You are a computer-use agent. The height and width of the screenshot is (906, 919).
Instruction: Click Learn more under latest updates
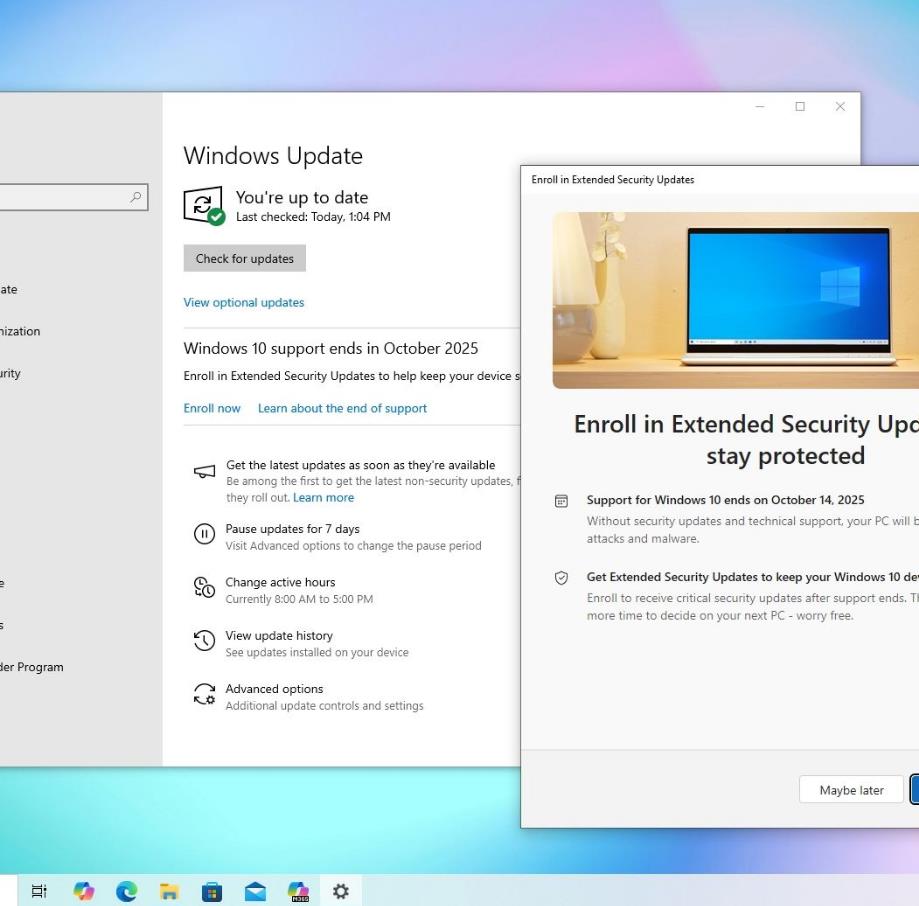(324, 498)
